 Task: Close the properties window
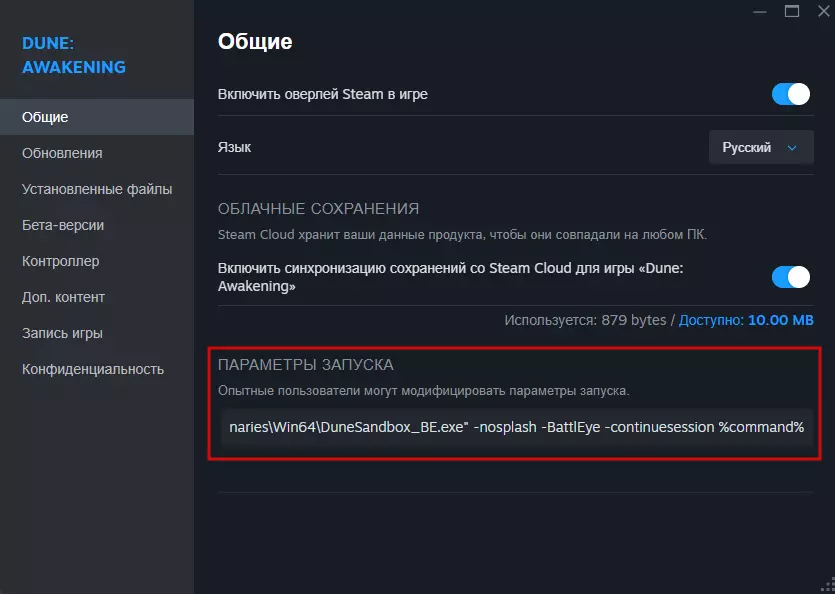pyautogui.click(x=824, y=11)
